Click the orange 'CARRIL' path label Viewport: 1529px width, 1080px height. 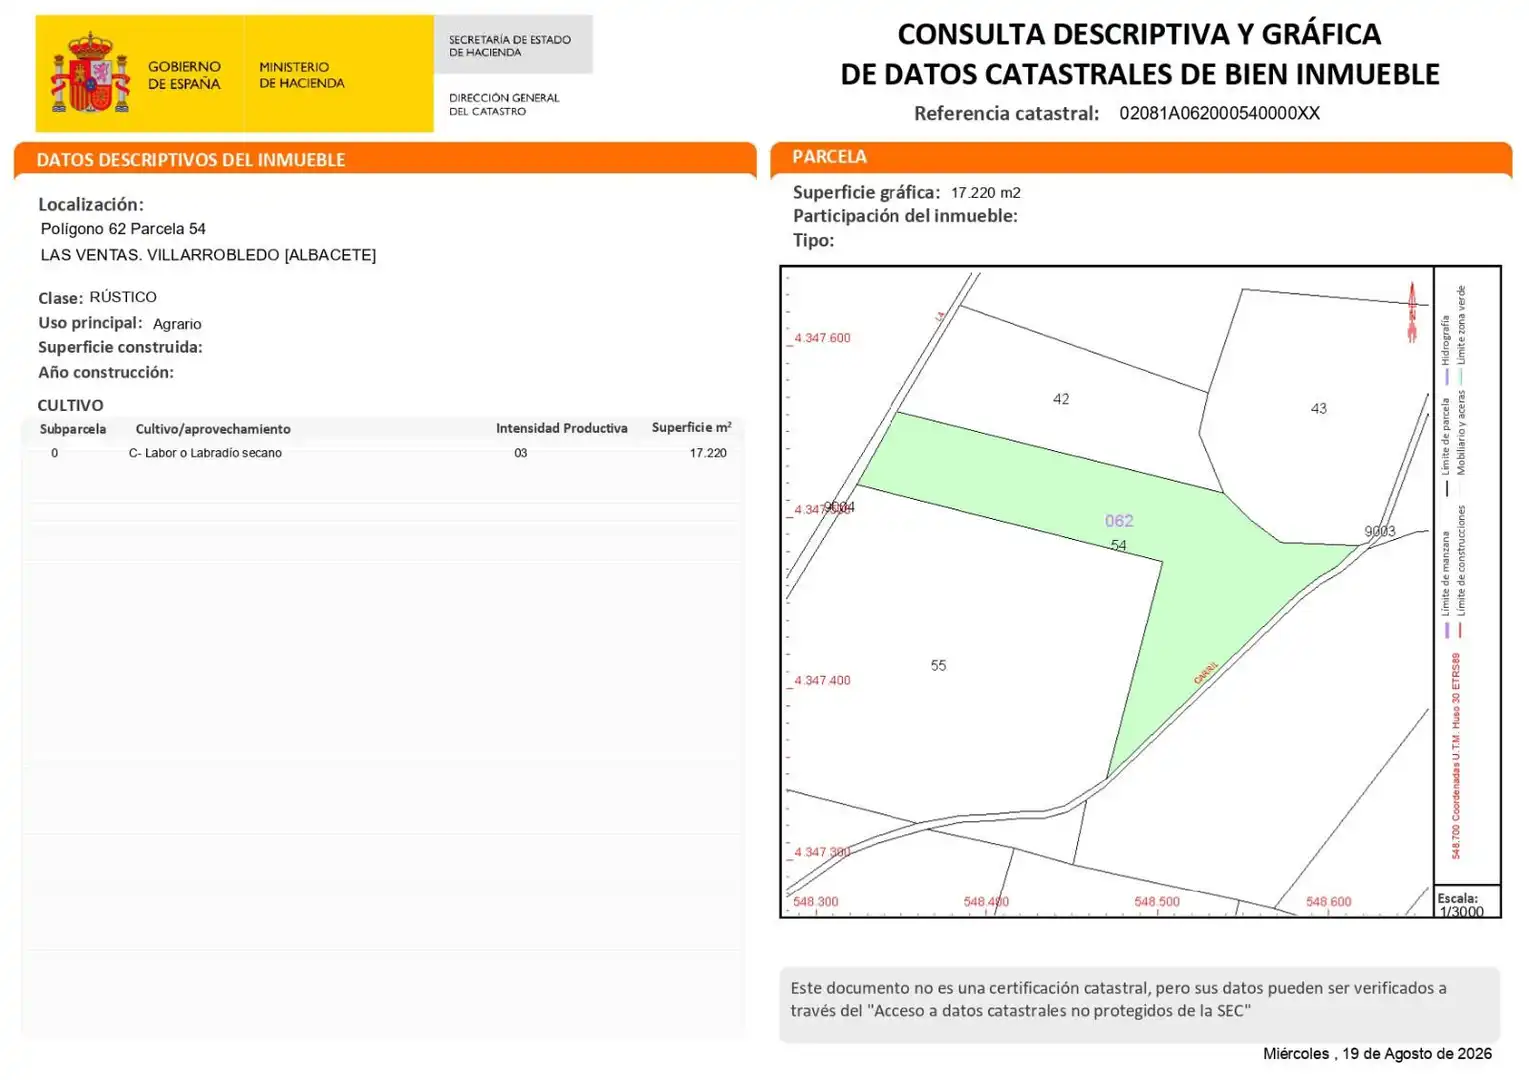tap(1206, 673)
